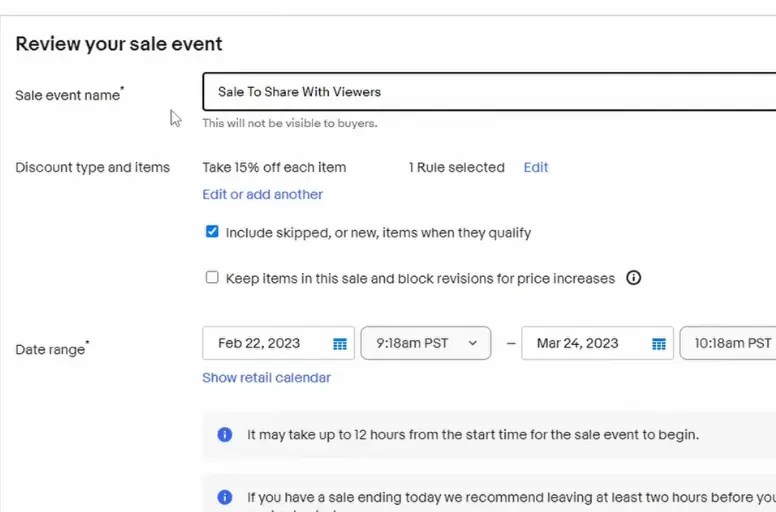Screen dimensions: 776x512
Task: Click the Mar 24, 2023 end date field
Action: coord(597,343)
